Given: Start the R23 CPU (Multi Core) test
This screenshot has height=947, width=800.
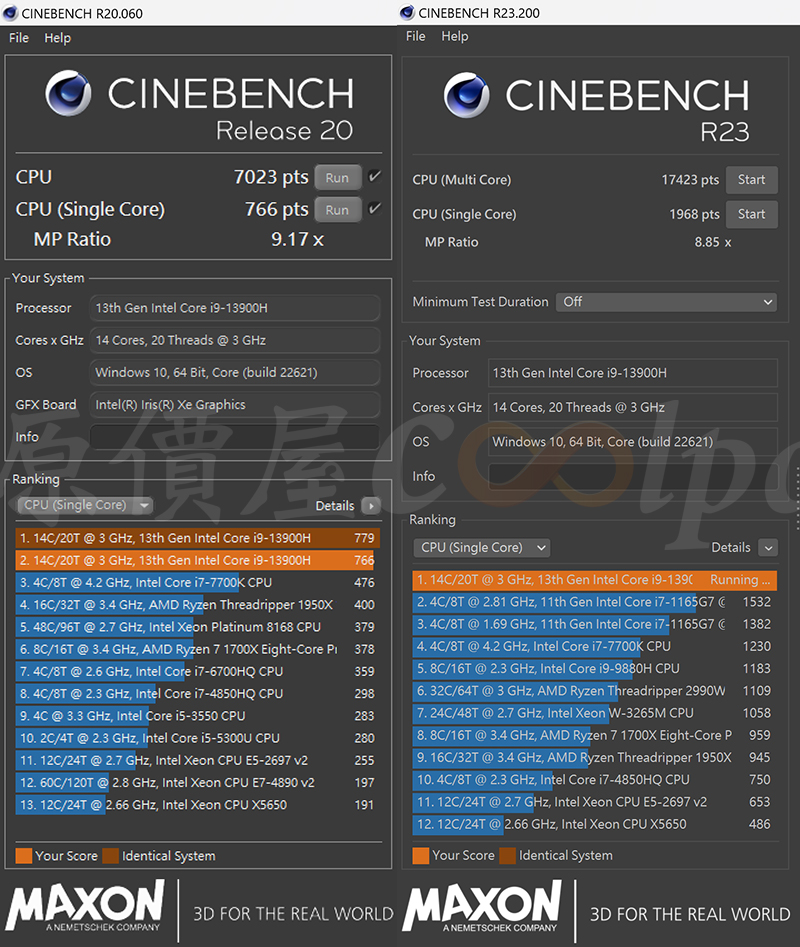Looking at the screenshot, I should [x=751, y=180].
